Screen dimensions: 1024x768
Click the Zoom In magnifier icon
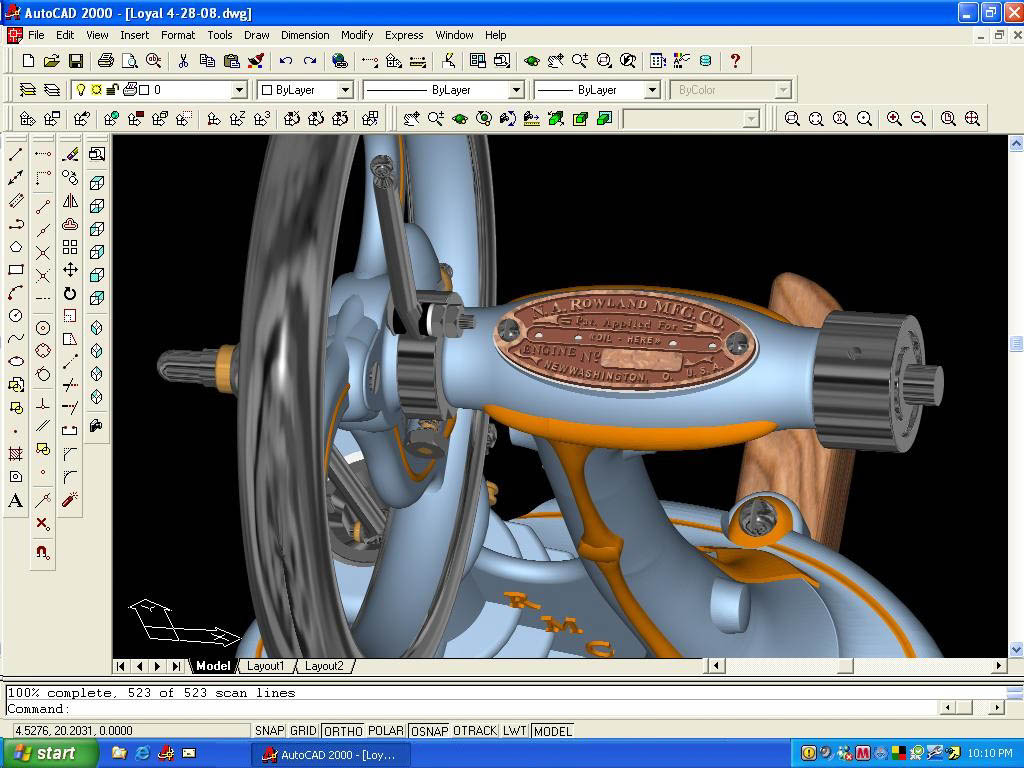(x=894, y=119)
